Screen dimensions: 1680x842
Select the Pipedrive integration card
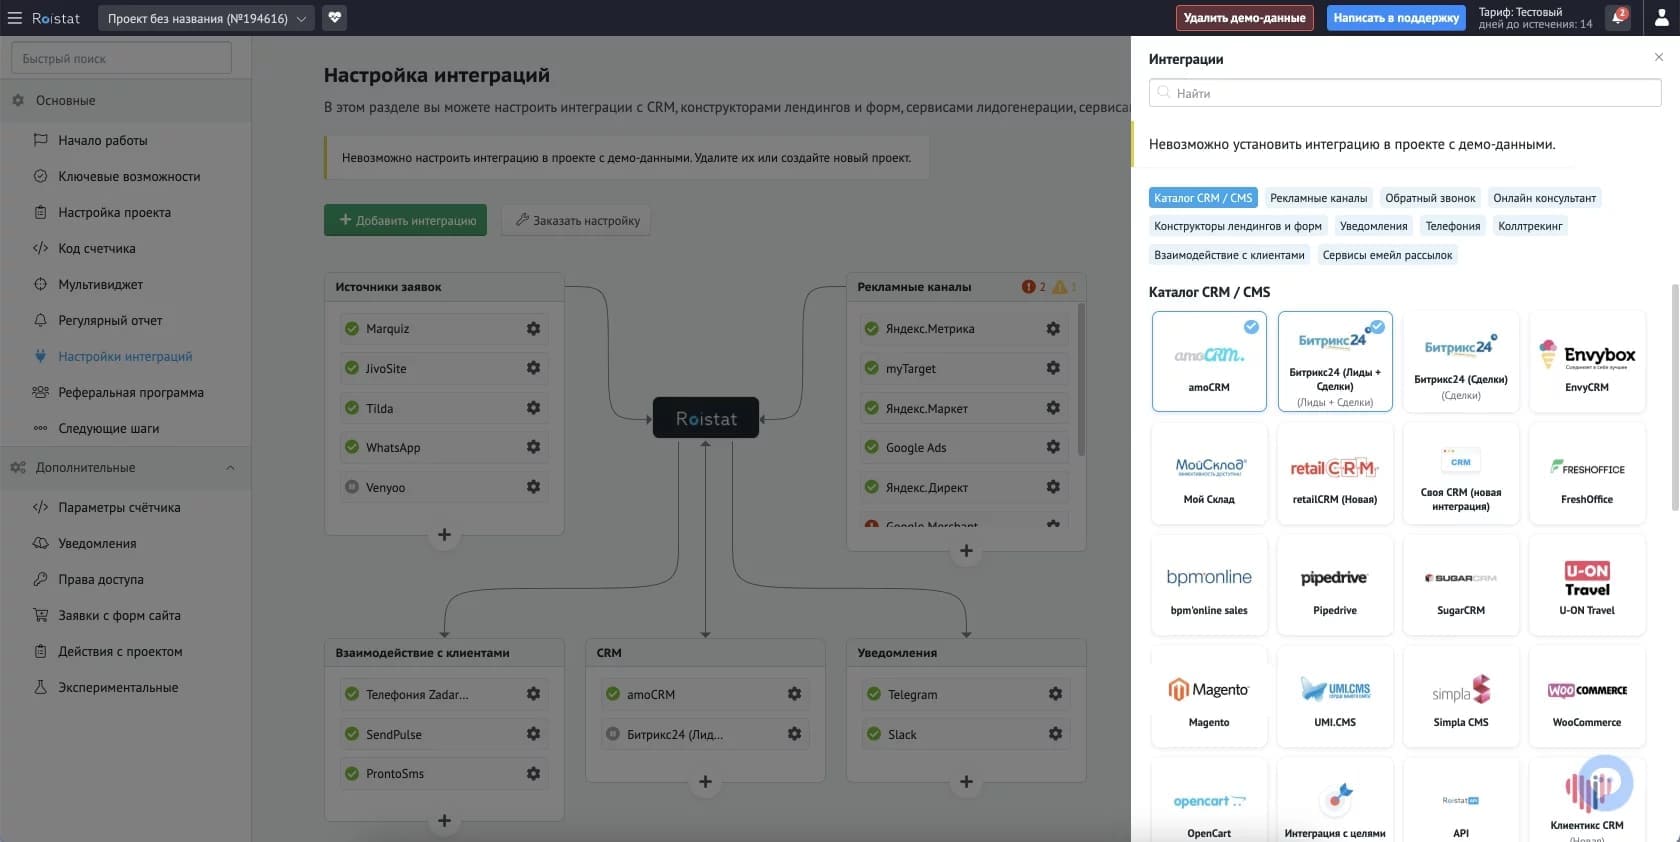[1335, 585]
